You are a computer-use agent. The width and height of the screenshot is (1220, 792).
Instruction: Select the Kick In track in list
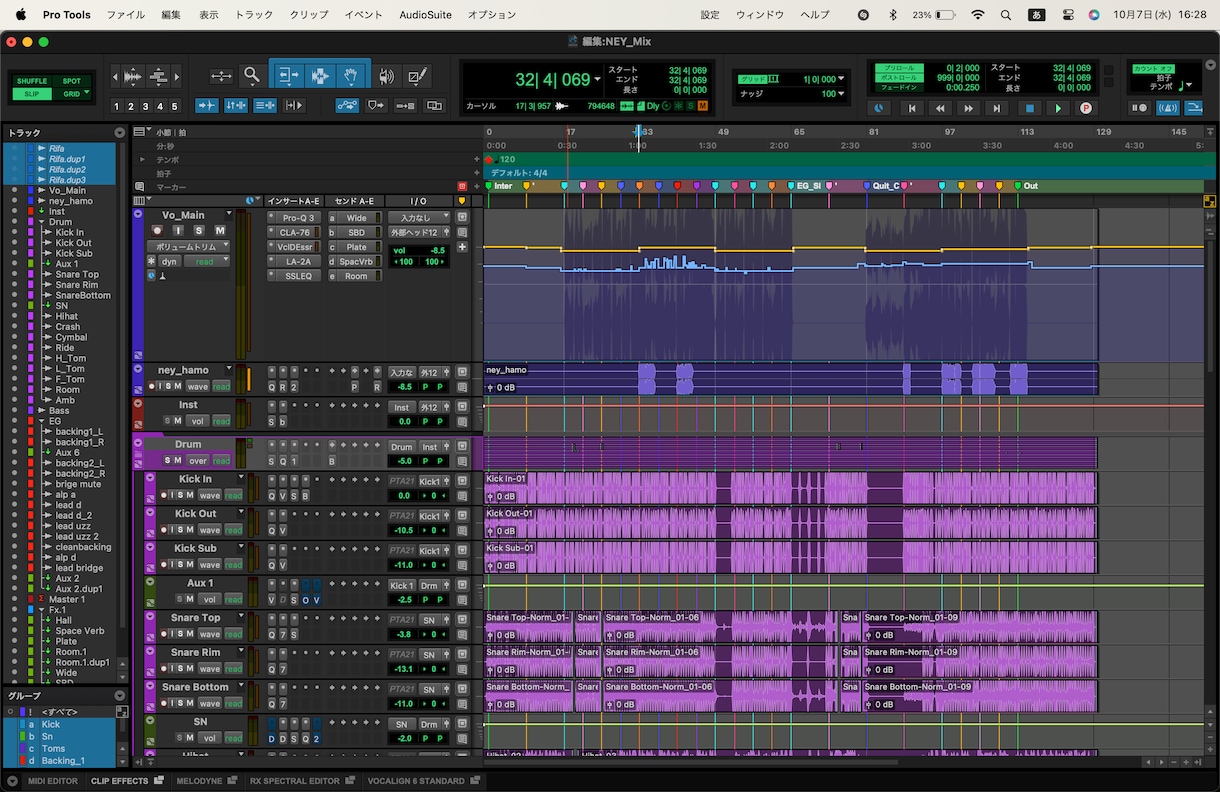[70, 232]
